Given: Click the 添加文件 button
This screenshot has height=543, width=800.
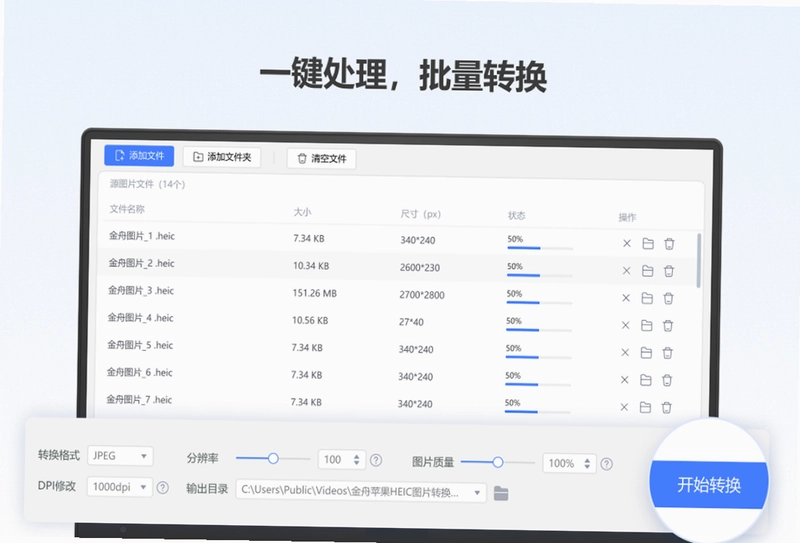Looking at the screenshot, I should coord(139,156).
